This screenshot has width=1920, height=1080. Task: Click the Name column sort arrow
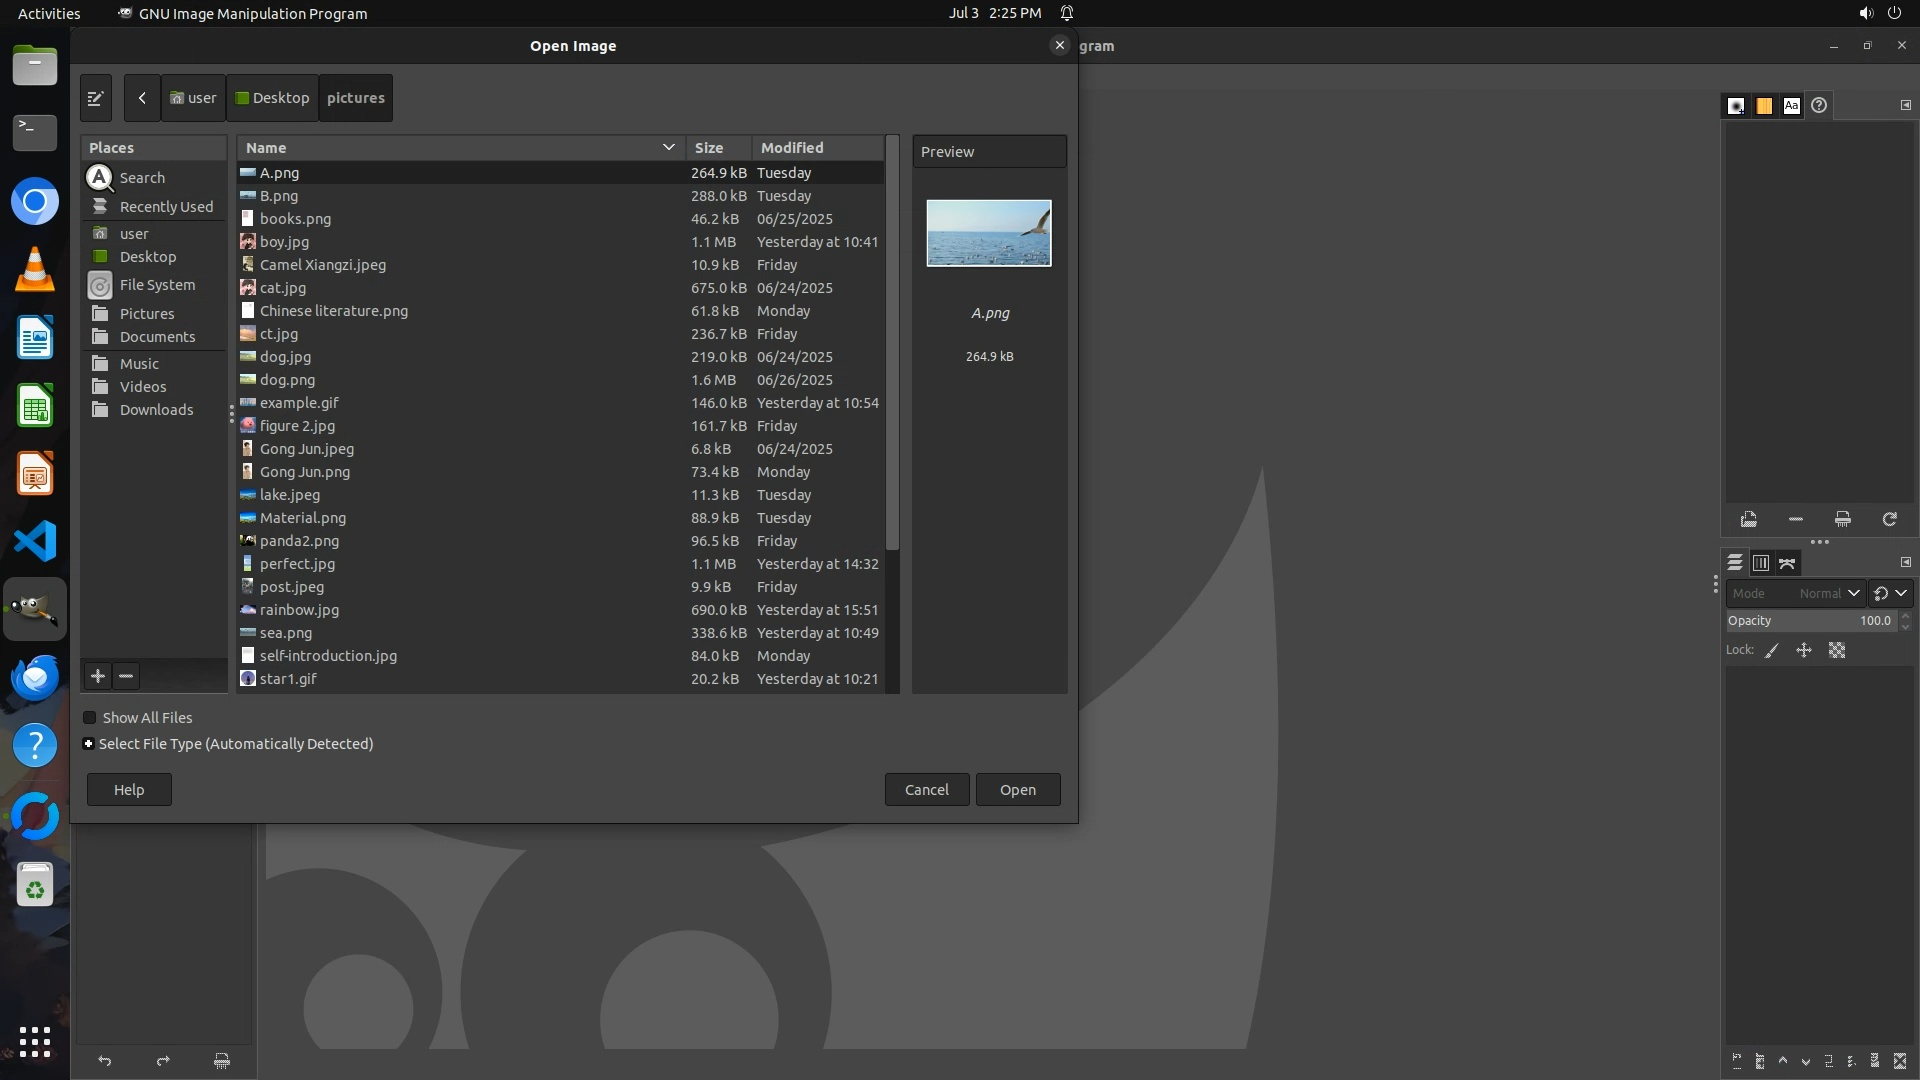668,148
